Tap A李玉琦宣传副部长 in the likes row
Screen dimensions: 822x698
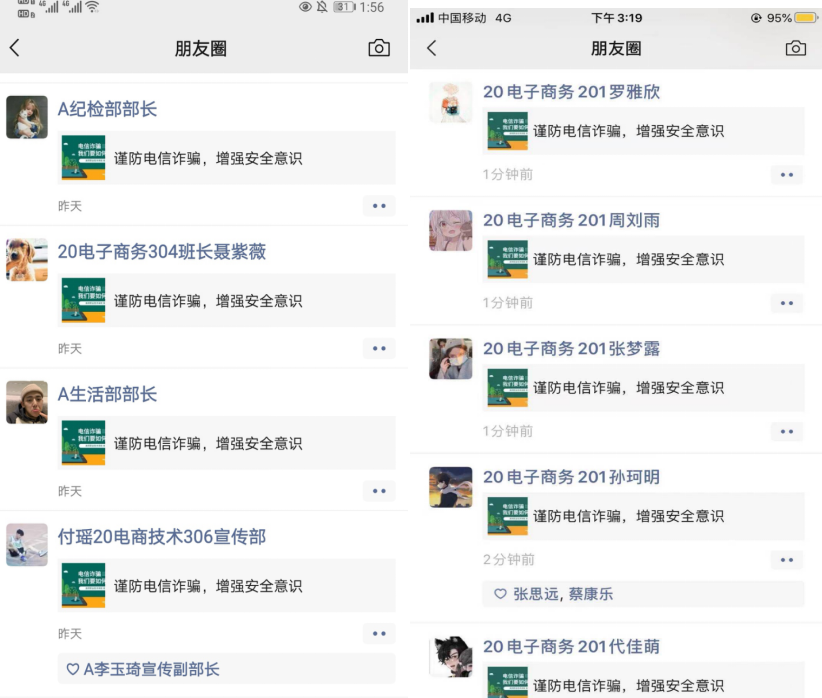point(151,669)
